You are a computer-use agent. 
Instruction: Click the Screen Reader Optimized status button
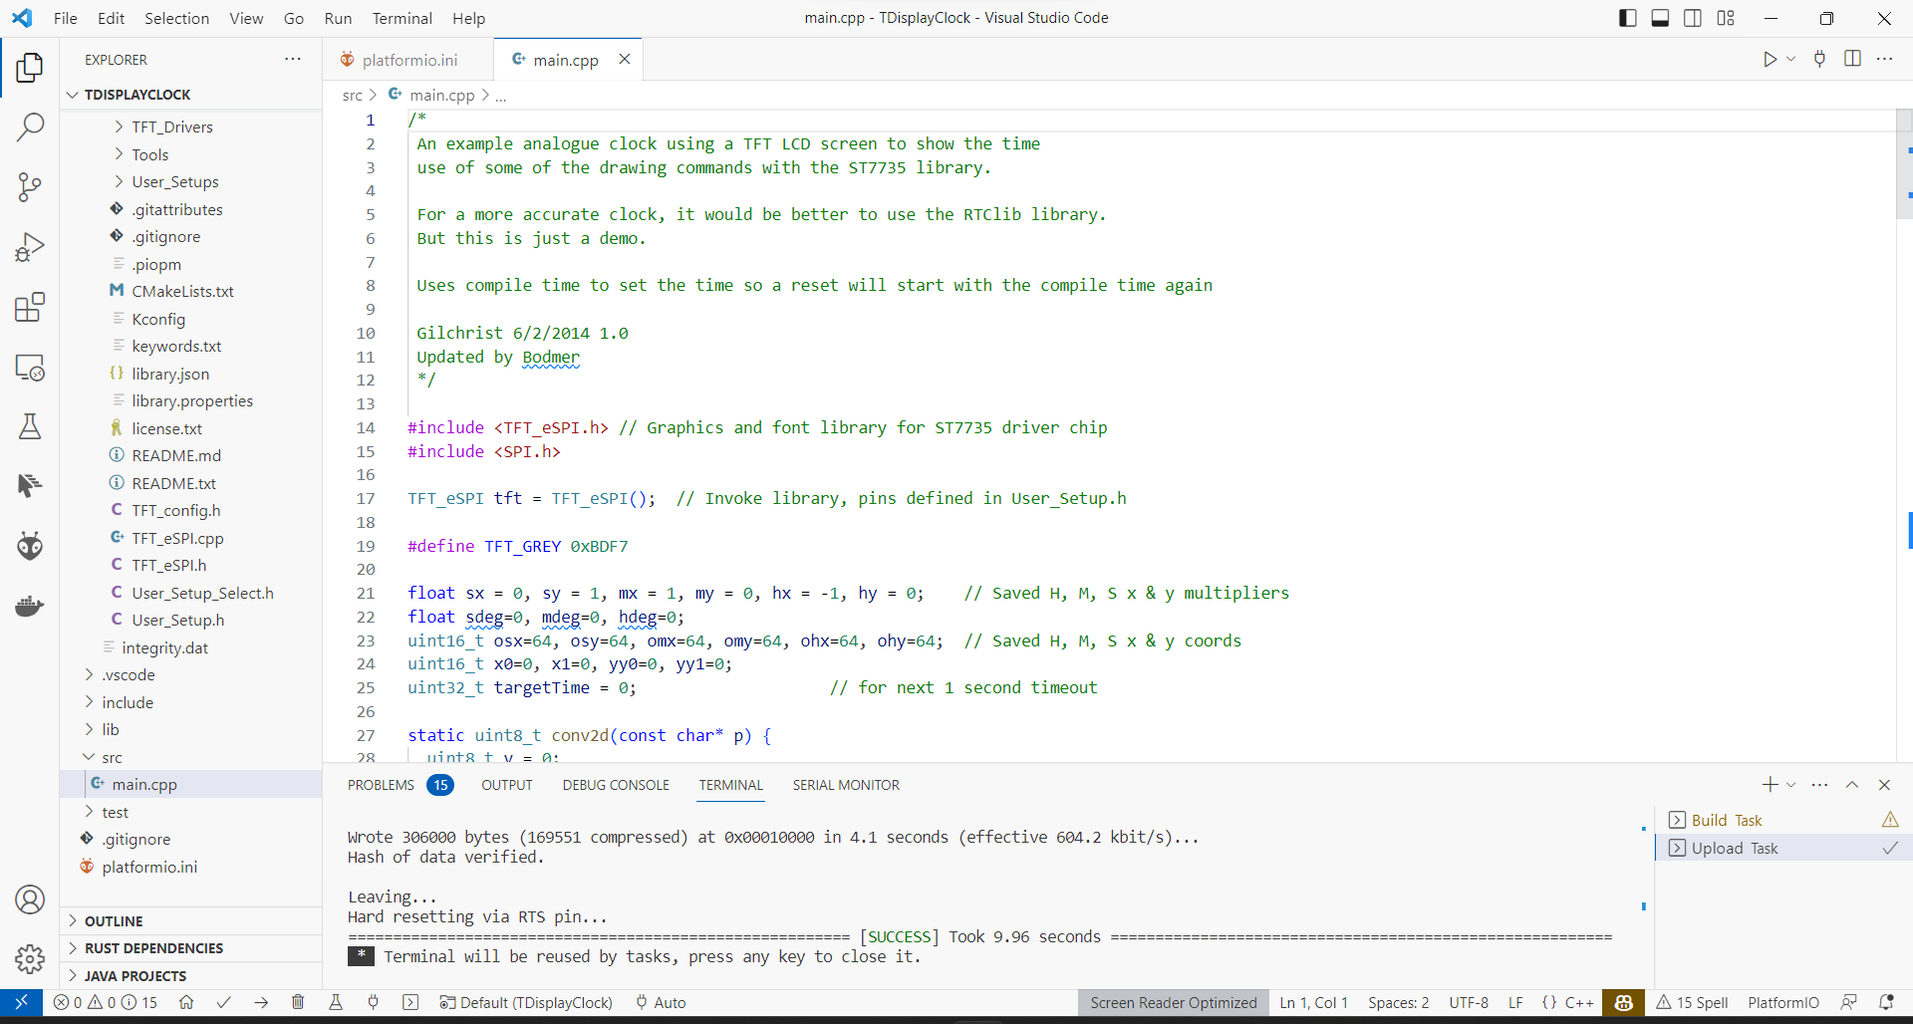tap(1173, 1002)
